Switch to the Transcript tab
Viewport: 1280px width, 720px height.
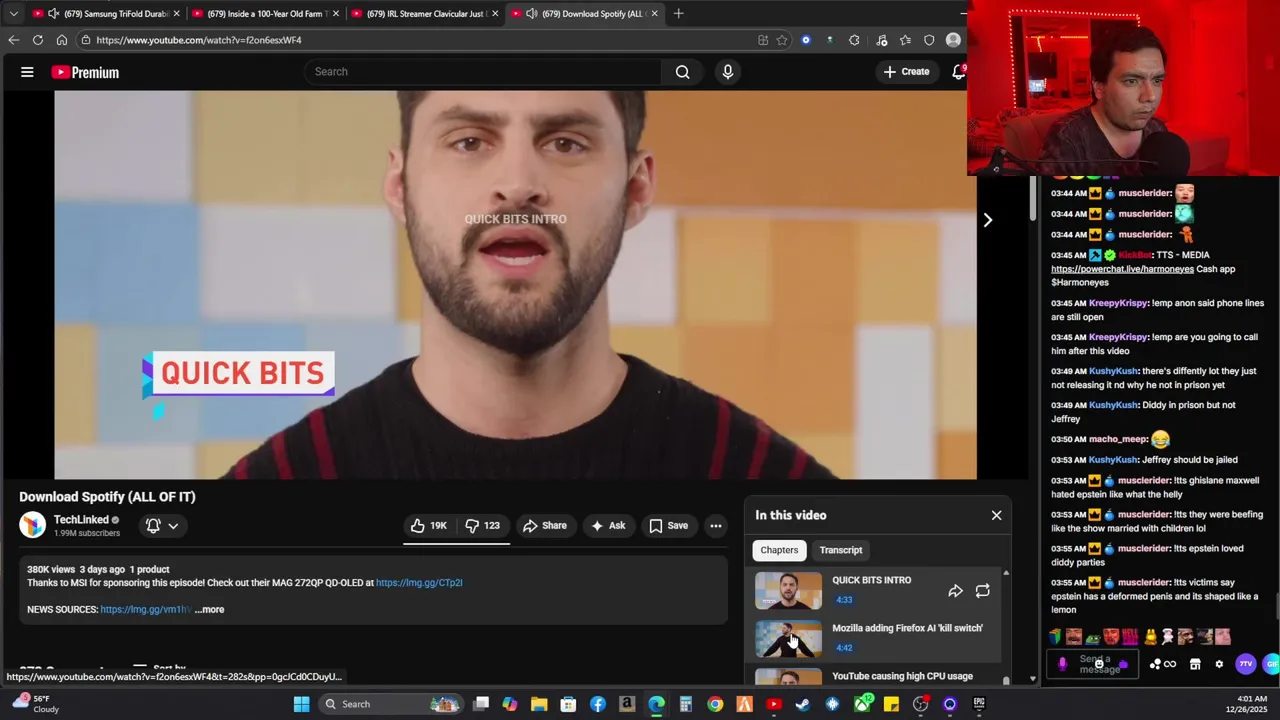(x=841, y=550)
